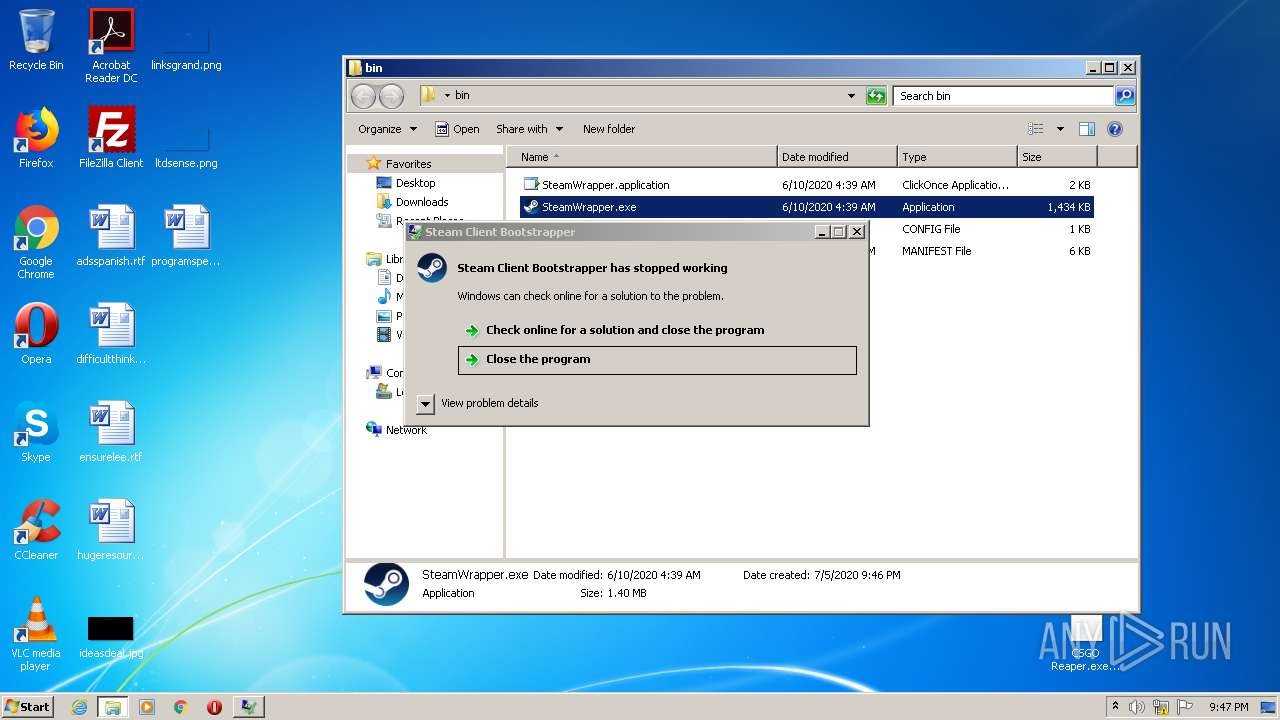Open the Start menu

click(28, 707)
